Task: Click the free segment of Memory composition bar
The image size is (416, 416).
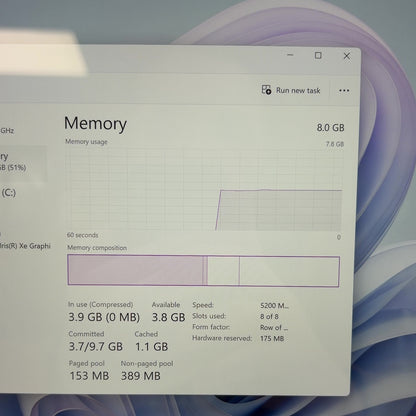Action: [x=289, y=271]
